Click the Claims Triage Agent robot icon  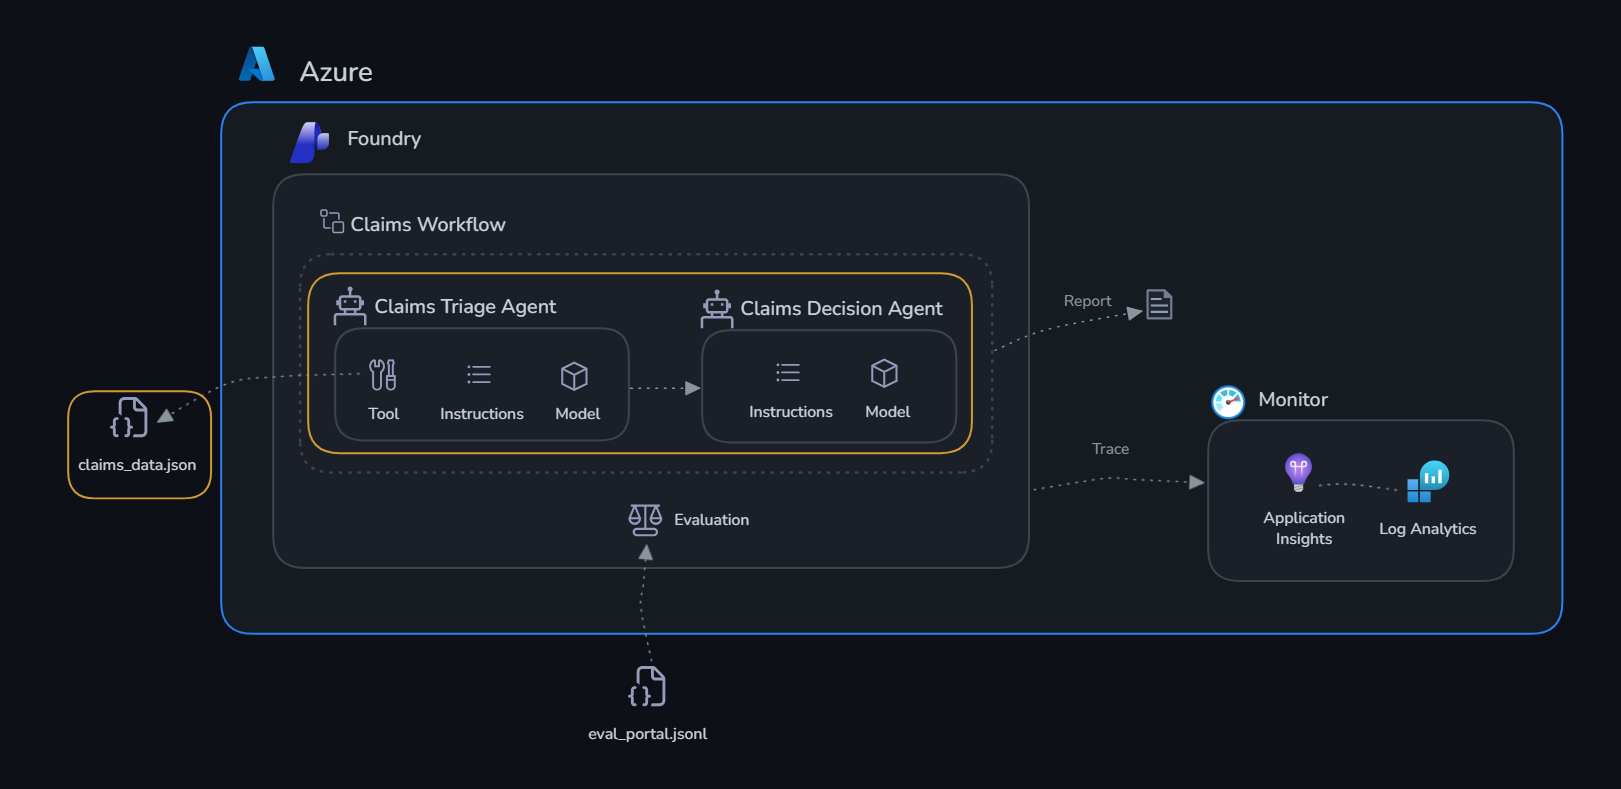[350, 306]
